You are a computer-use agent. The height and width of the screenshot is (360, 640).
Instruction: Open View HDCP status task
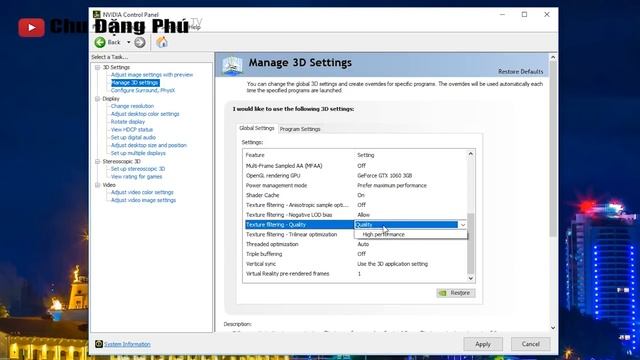tap(131, 129)
